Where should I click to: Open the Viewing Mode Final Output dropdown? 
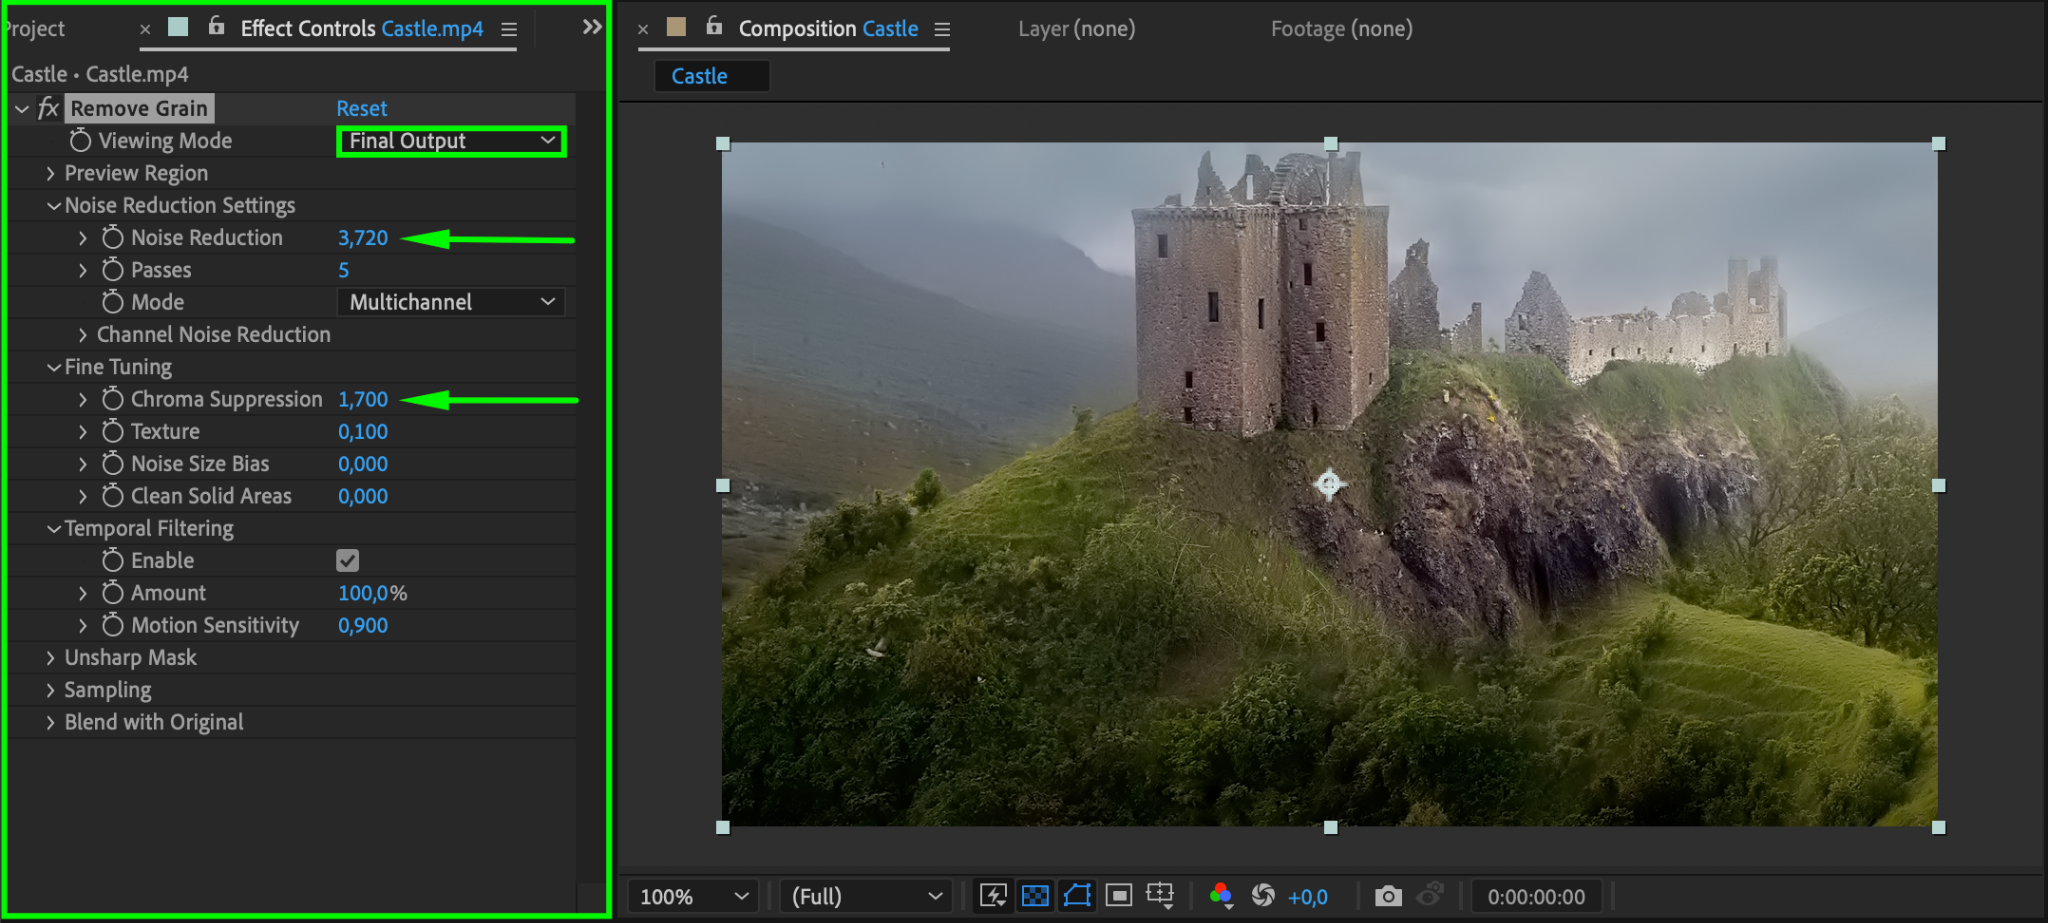pyautogui.click(x=451, y=141)
